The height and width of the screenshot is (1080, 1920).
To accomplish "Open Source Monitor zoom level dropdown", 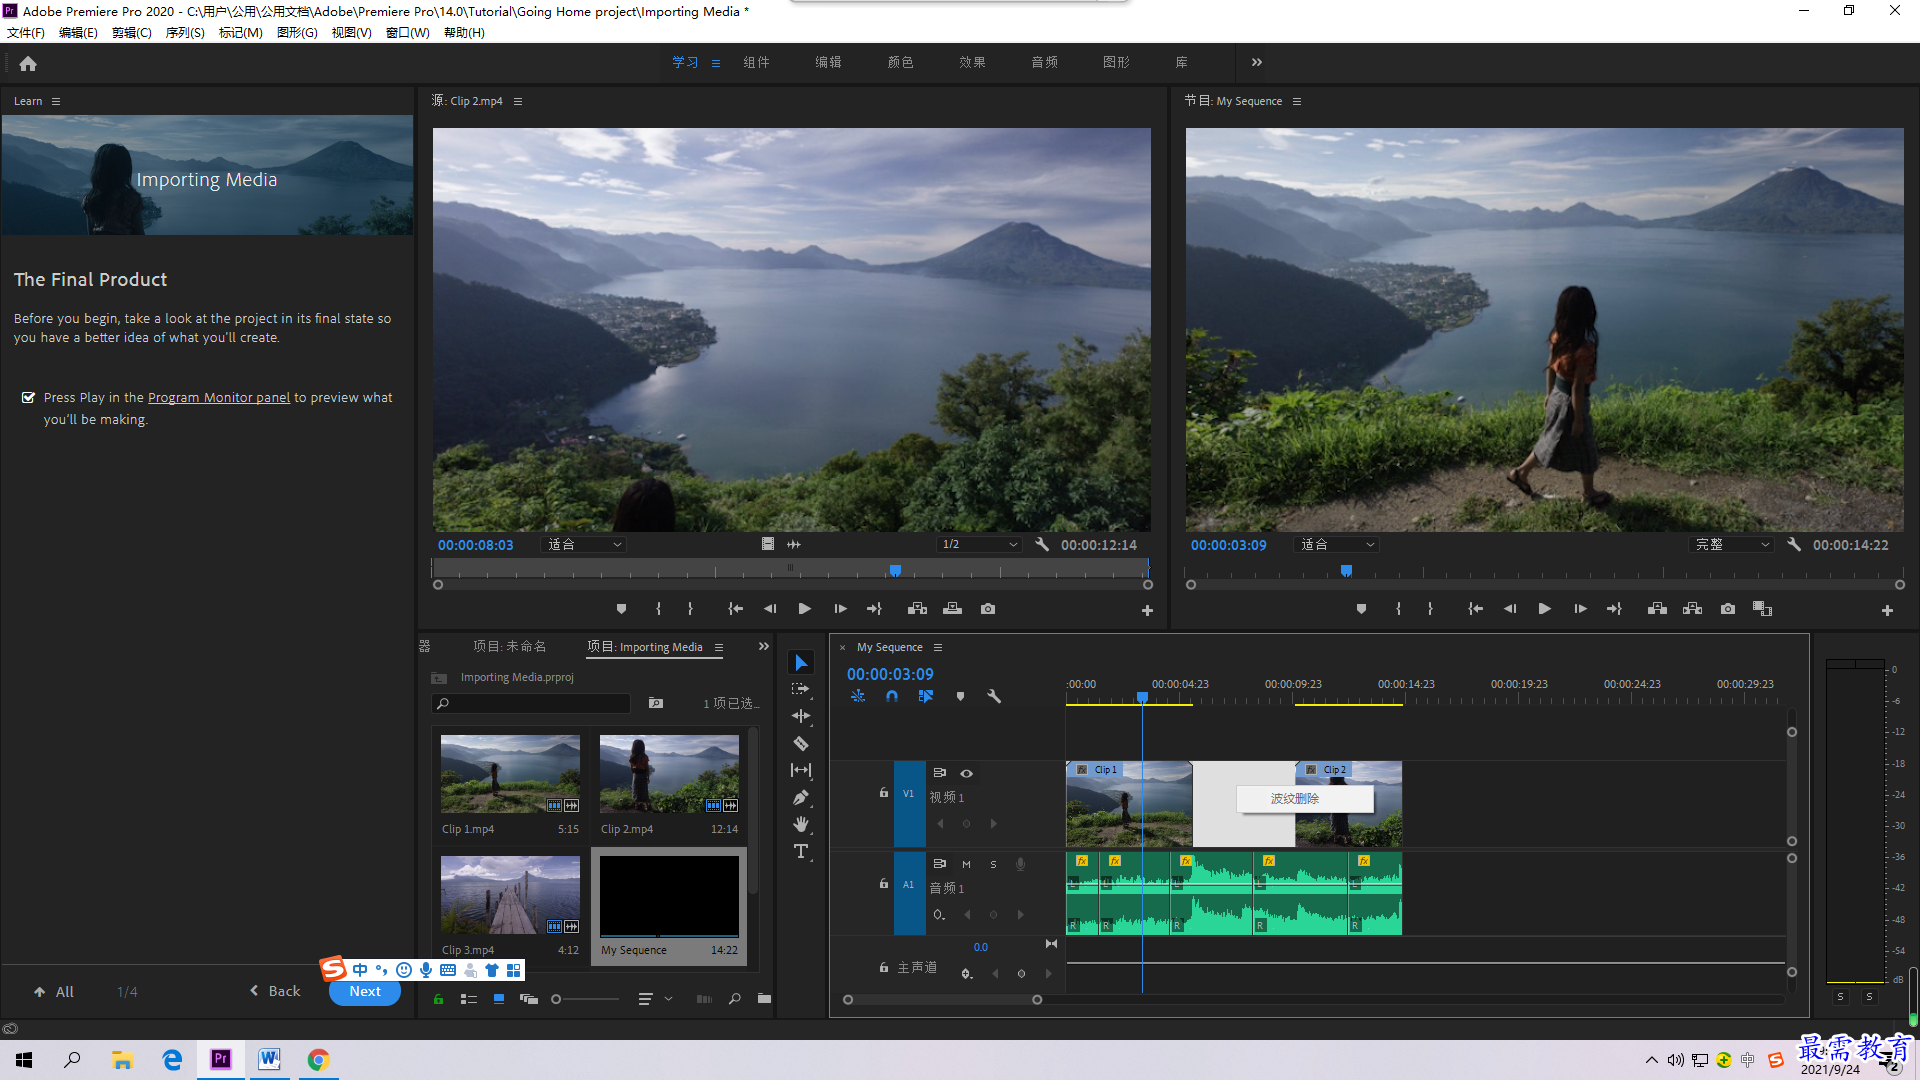I will pyautogui.click(x=584, y=545).
